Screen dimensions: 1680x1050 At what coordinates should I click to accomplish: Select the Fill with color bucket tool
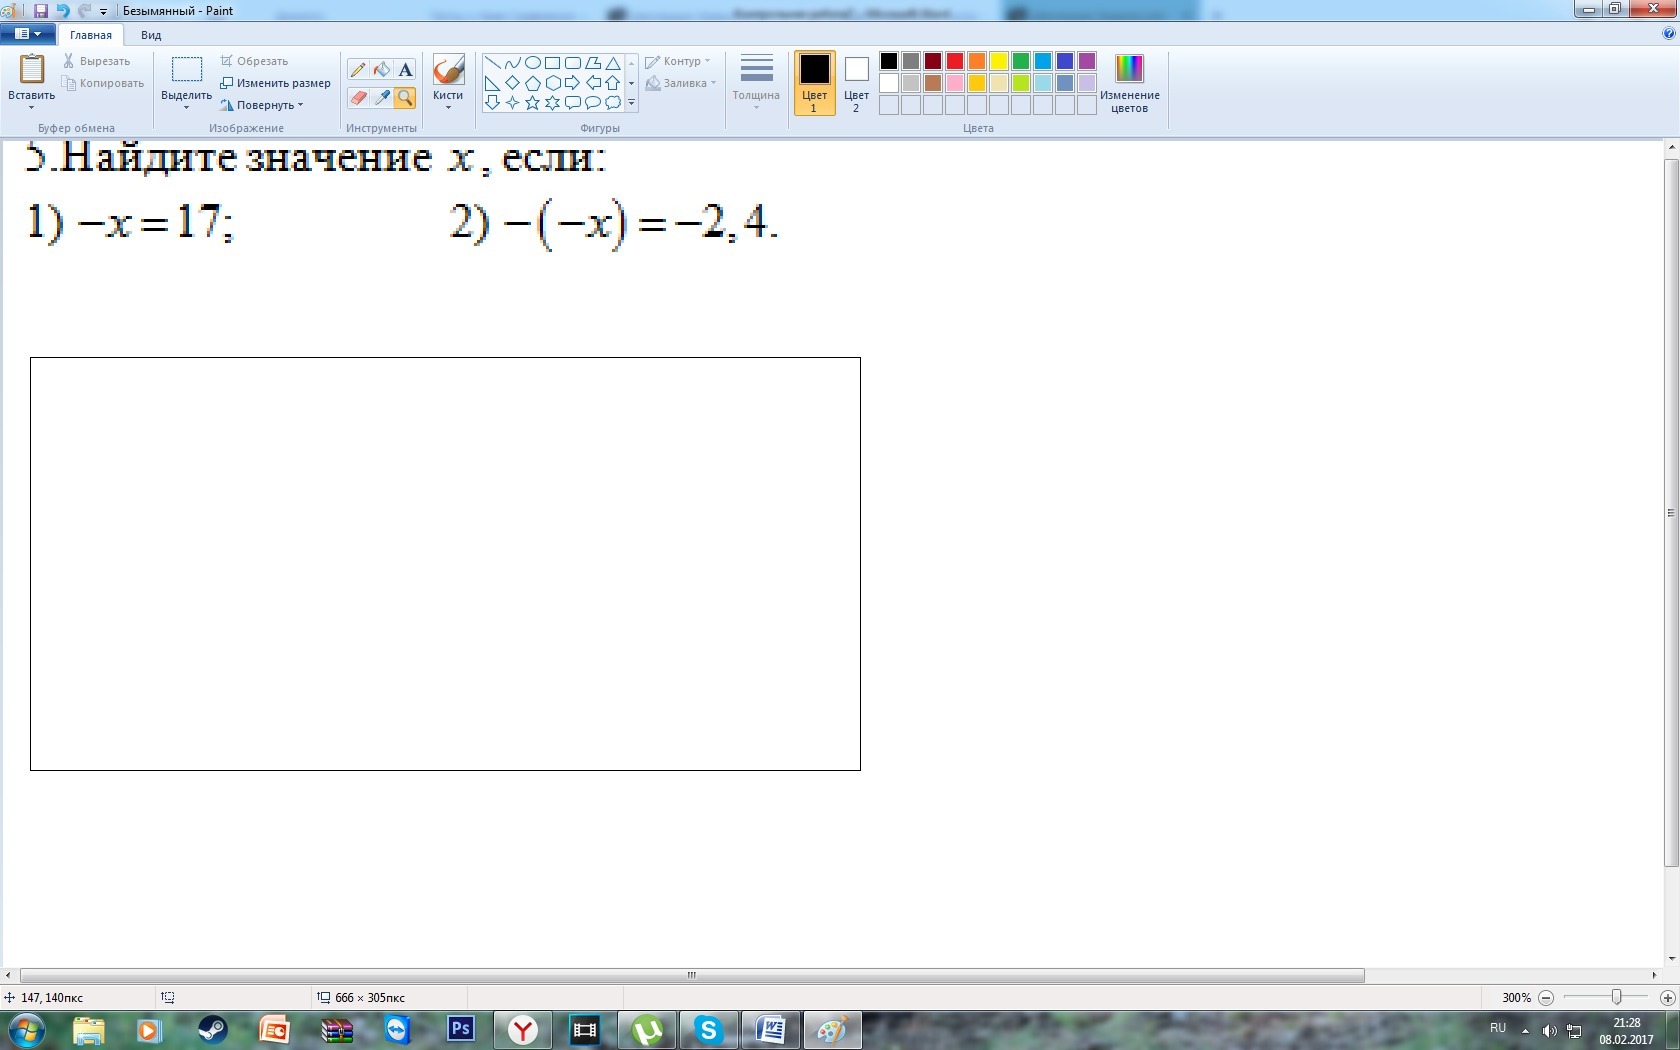(381, 70)
